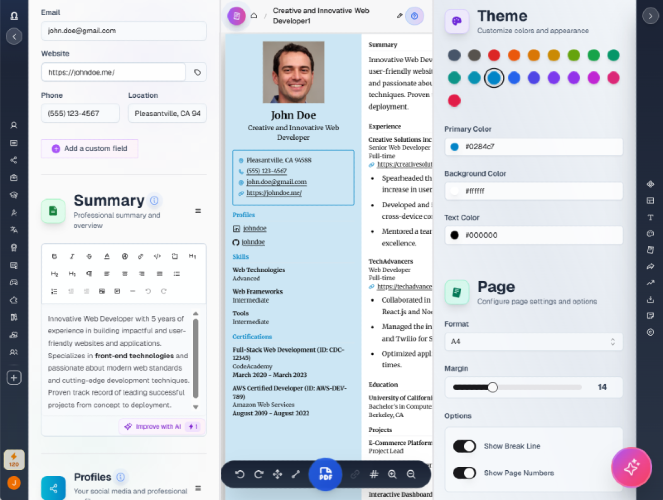Open Export download icon in right sidebar
Screen dimensions: 663x500
[650, 299]
